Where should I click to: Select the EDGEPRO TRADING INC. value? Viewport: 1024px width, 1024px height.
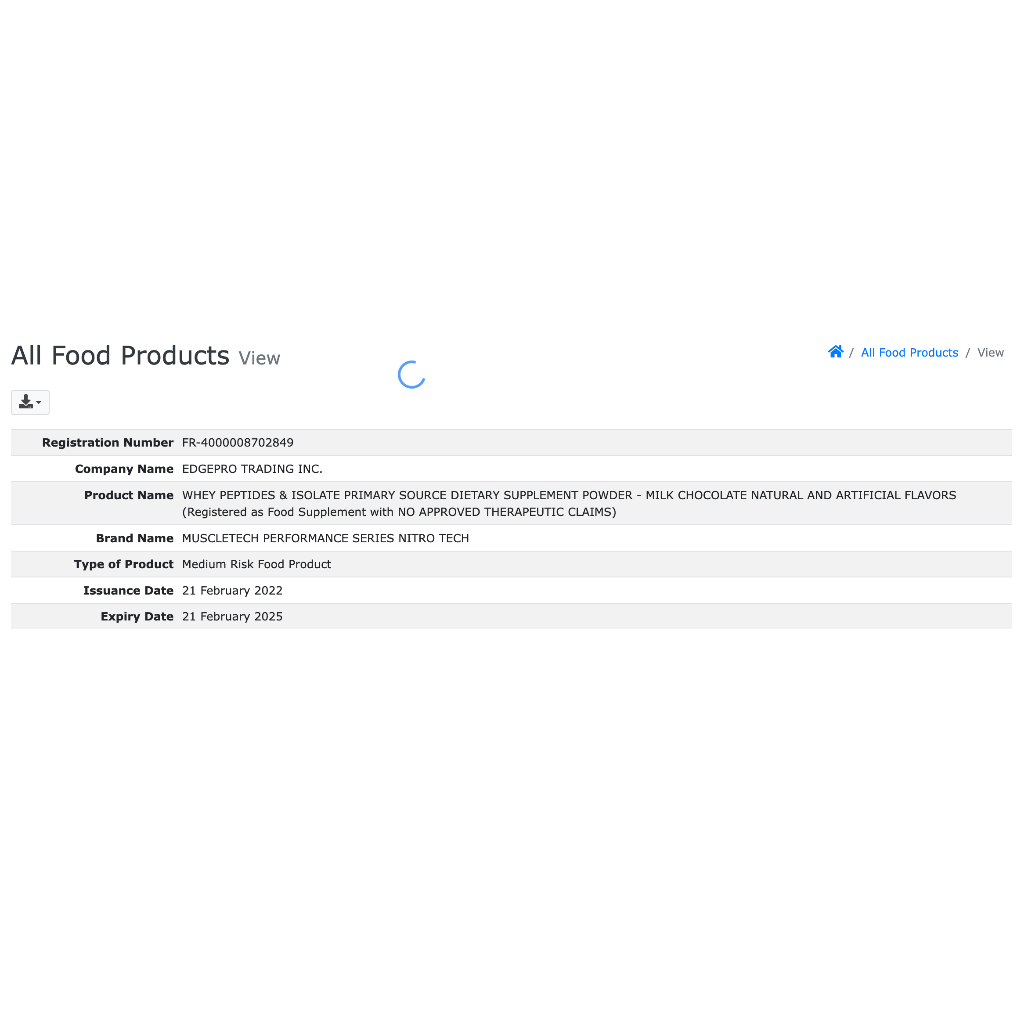pos(252,469)
